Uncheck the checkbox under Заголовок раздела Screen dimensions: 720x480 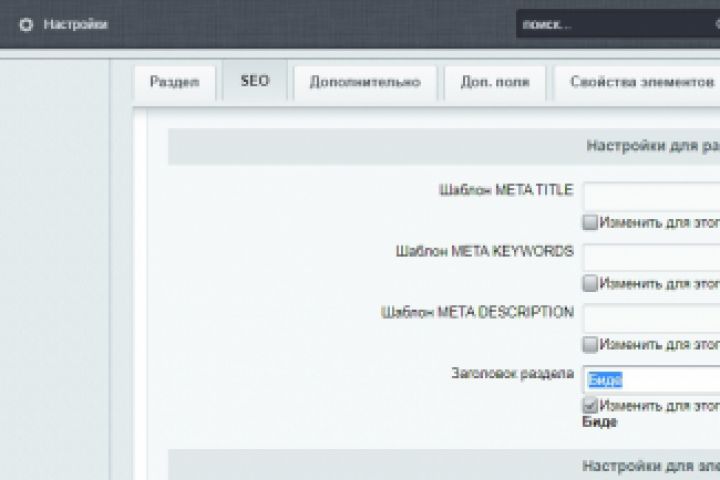coord(590,405)
